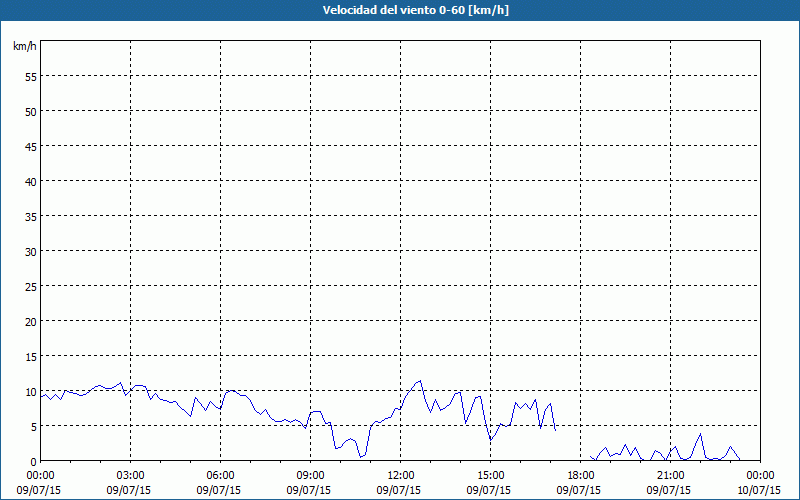Click the 40 value on the Y axis
800x500 pixels.
(x=31, y=182)
